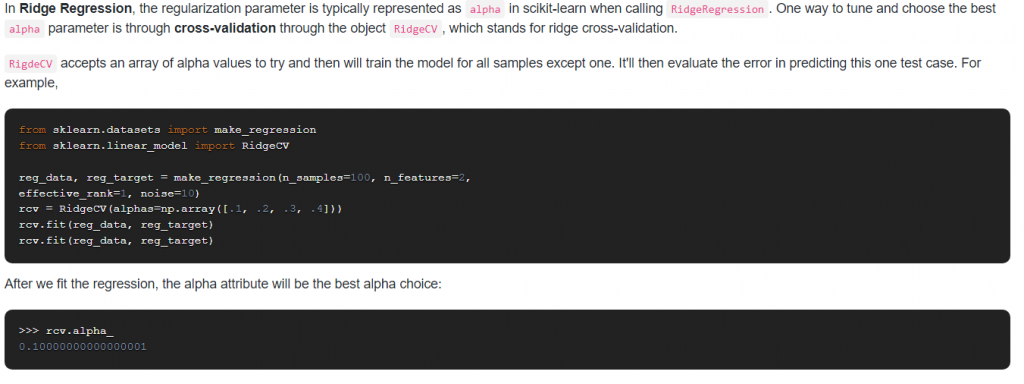Screen dimensions: 1024x384
Task: Click the output value 0.1000000000000001
Action: coord(83,346)
